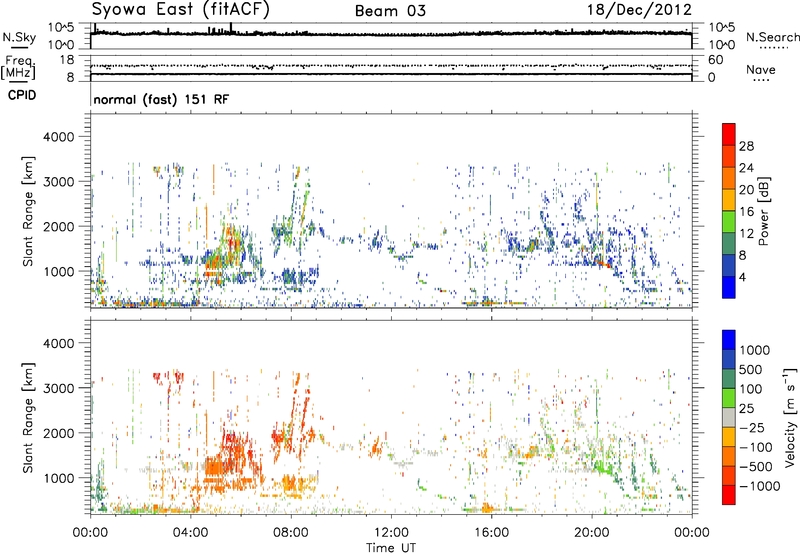Viewport: 800px width, 554px height.
Task: Select the blue bottom segment of Power colorbar
Action: pos(729,287)
